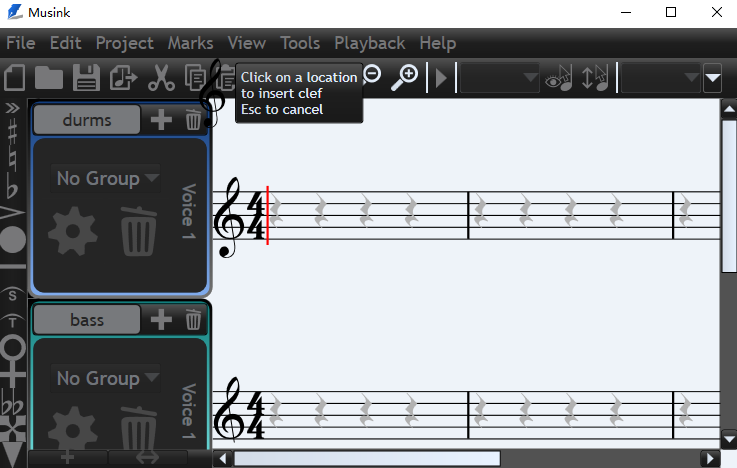Delete the bass part with its trash icon
The image size is (737, 468).
pyautogui.click(x=194, y=320)
